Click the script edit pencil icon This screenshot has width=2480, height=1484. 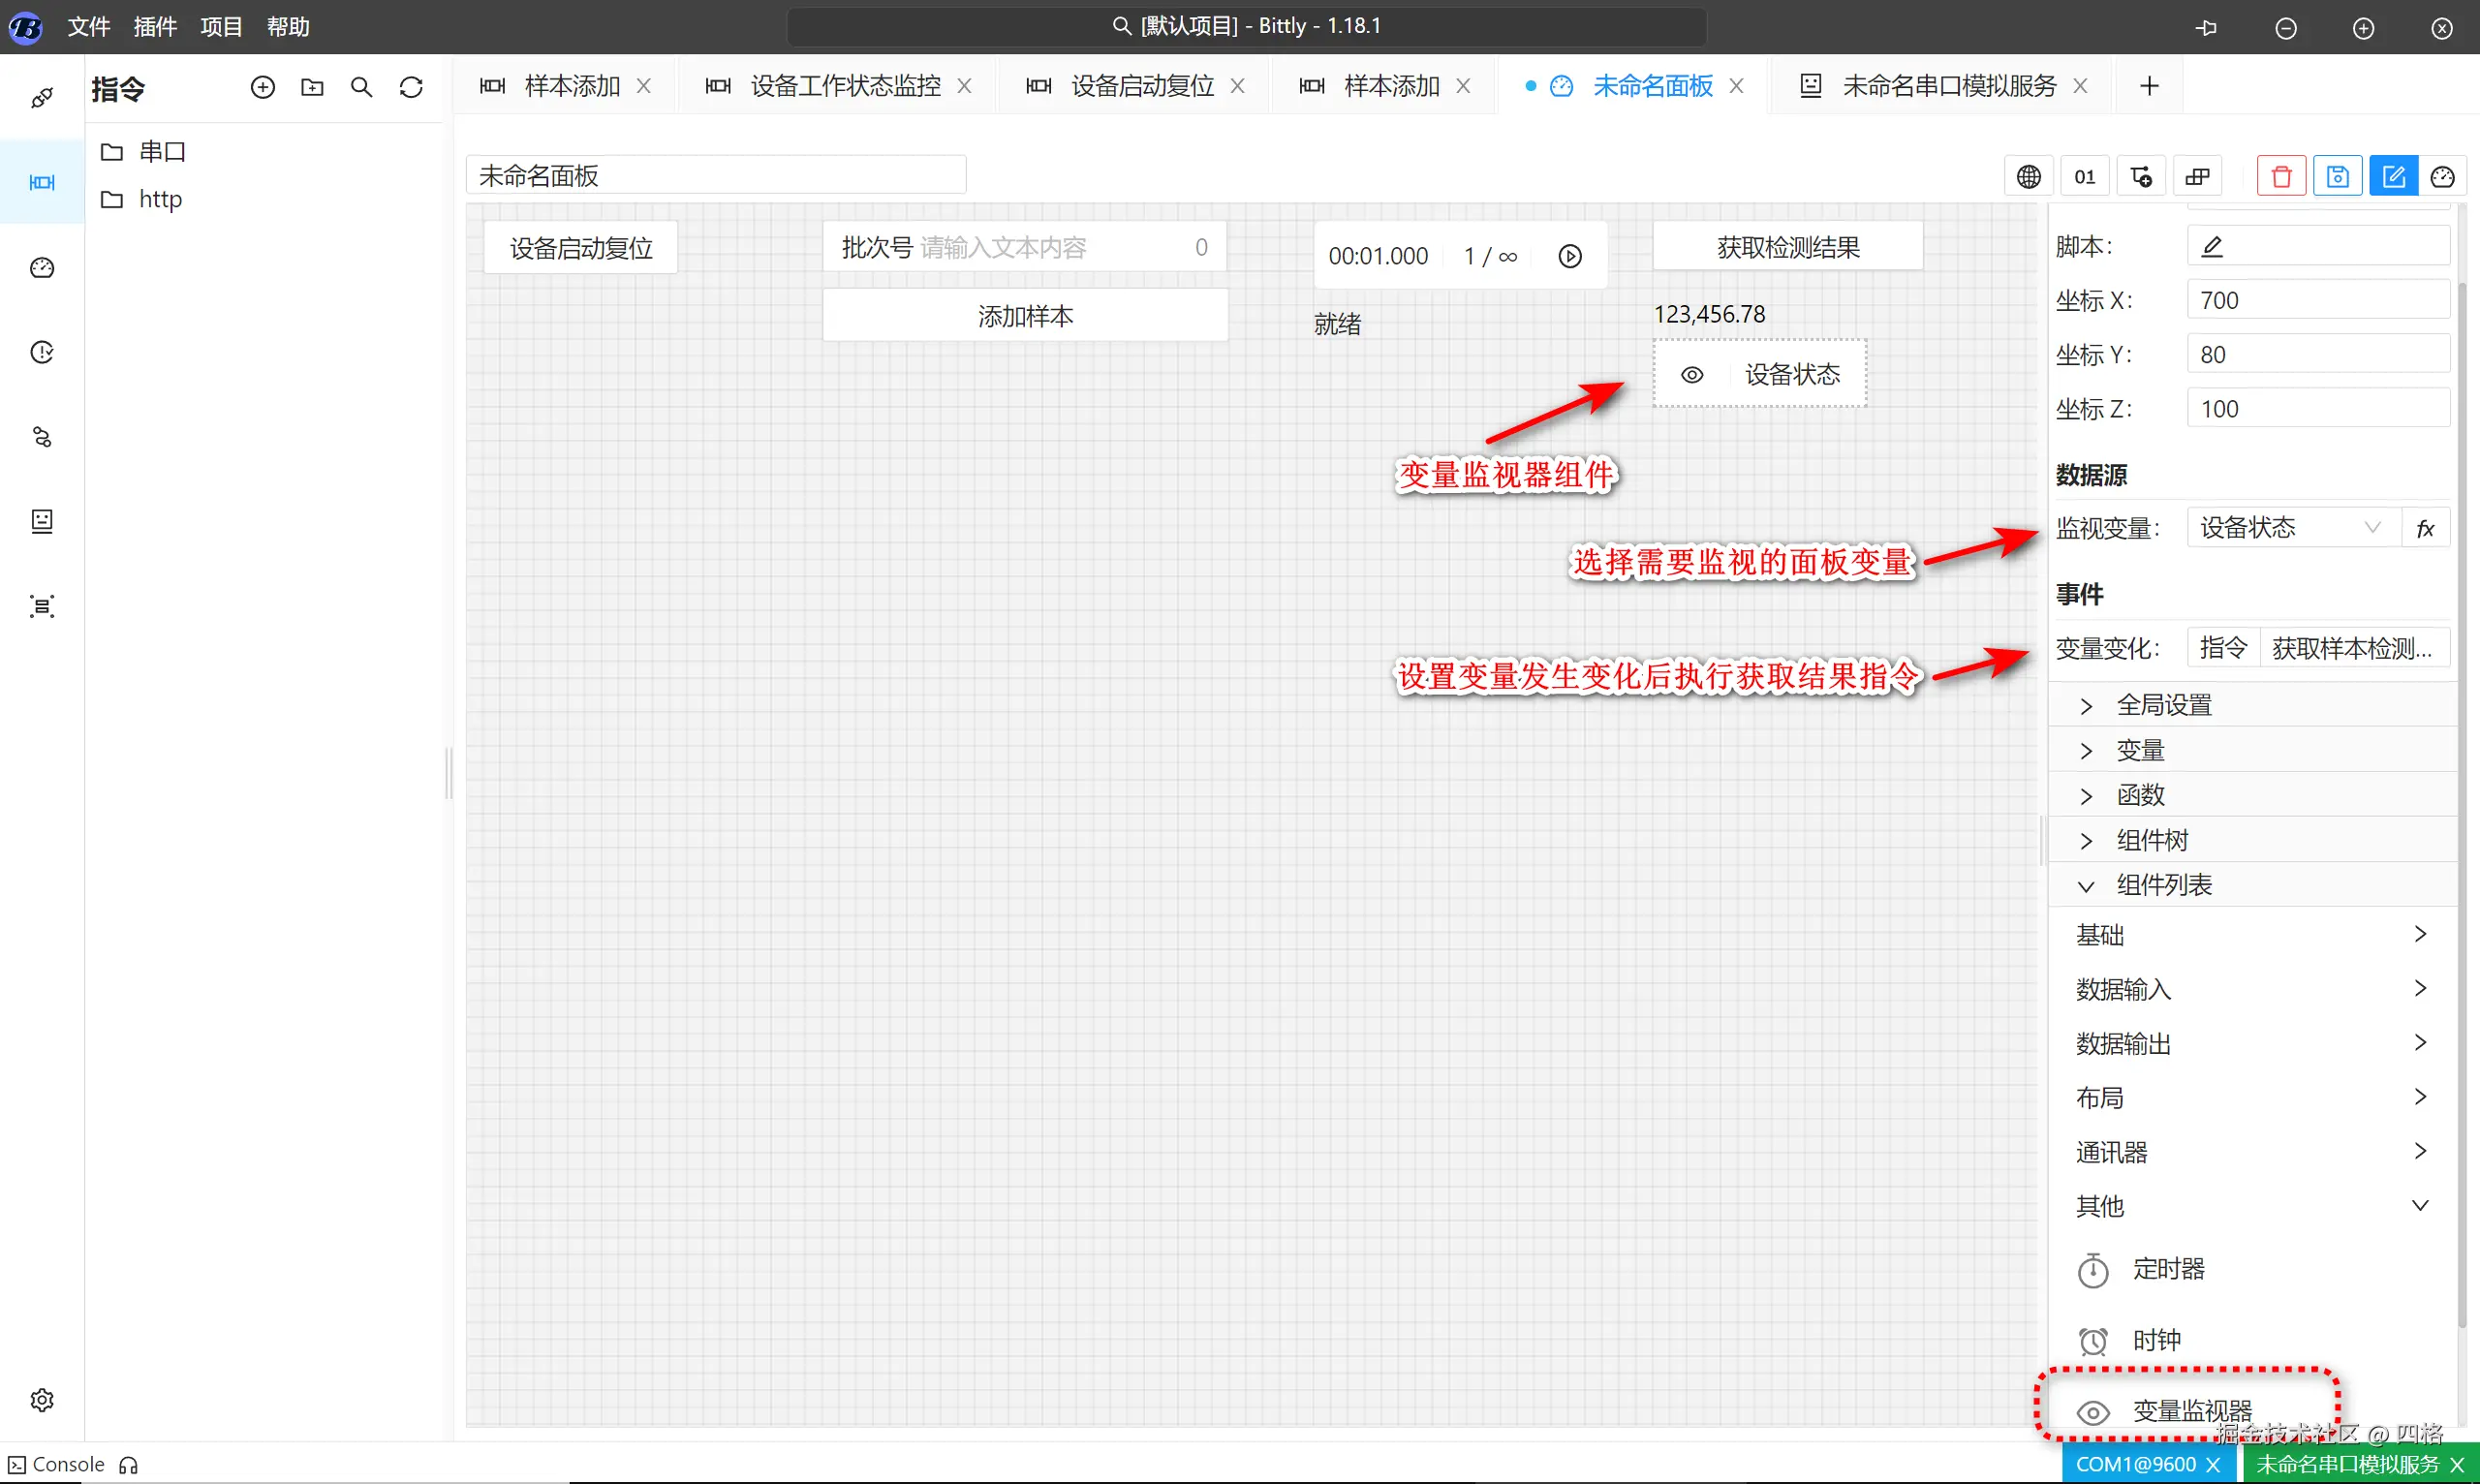pyautogui.click(x=2212, y=246)
